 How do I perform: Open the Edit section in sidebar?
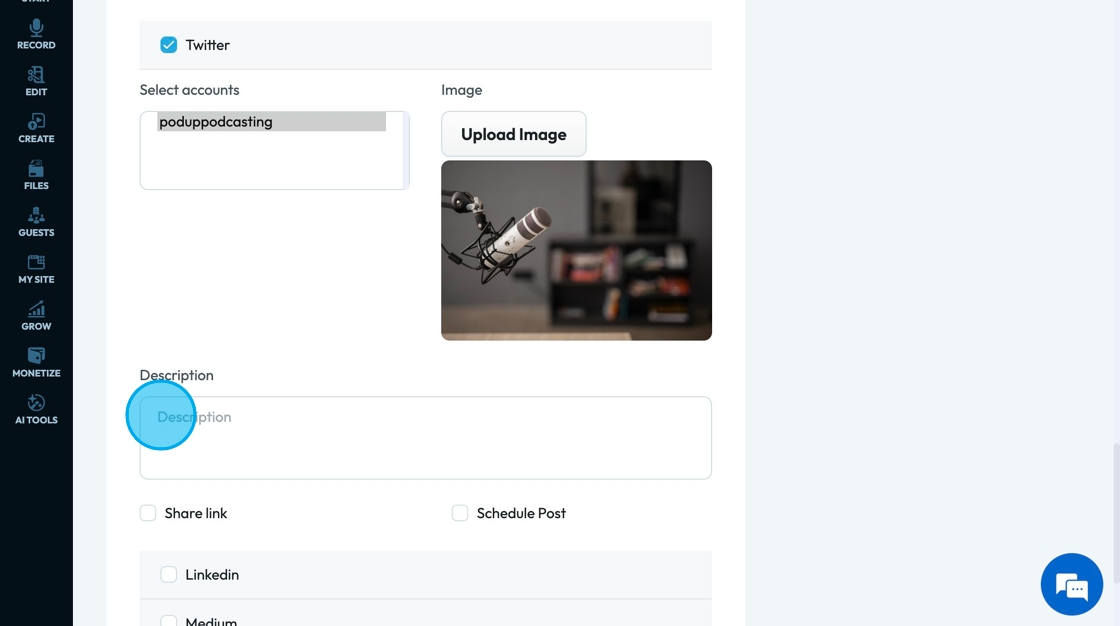[36, 81]
